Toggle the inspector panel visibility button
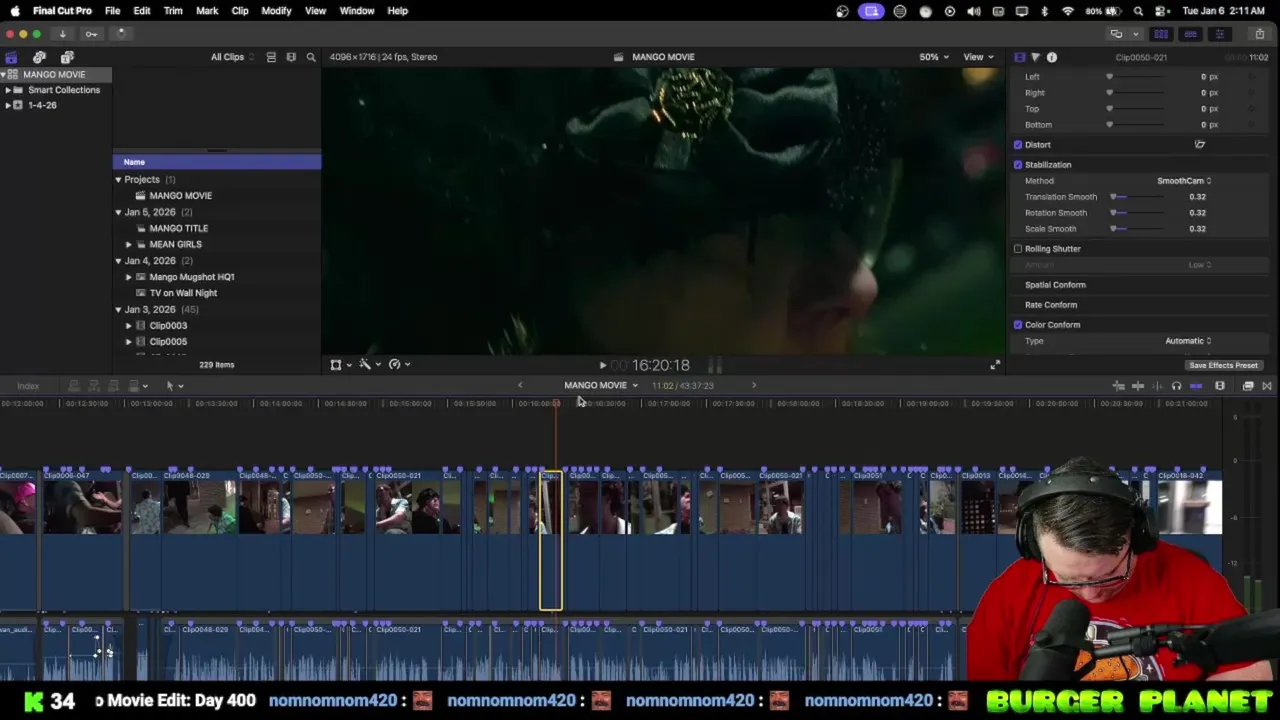The image size is (1280, 720). [x=1219, y=34]
